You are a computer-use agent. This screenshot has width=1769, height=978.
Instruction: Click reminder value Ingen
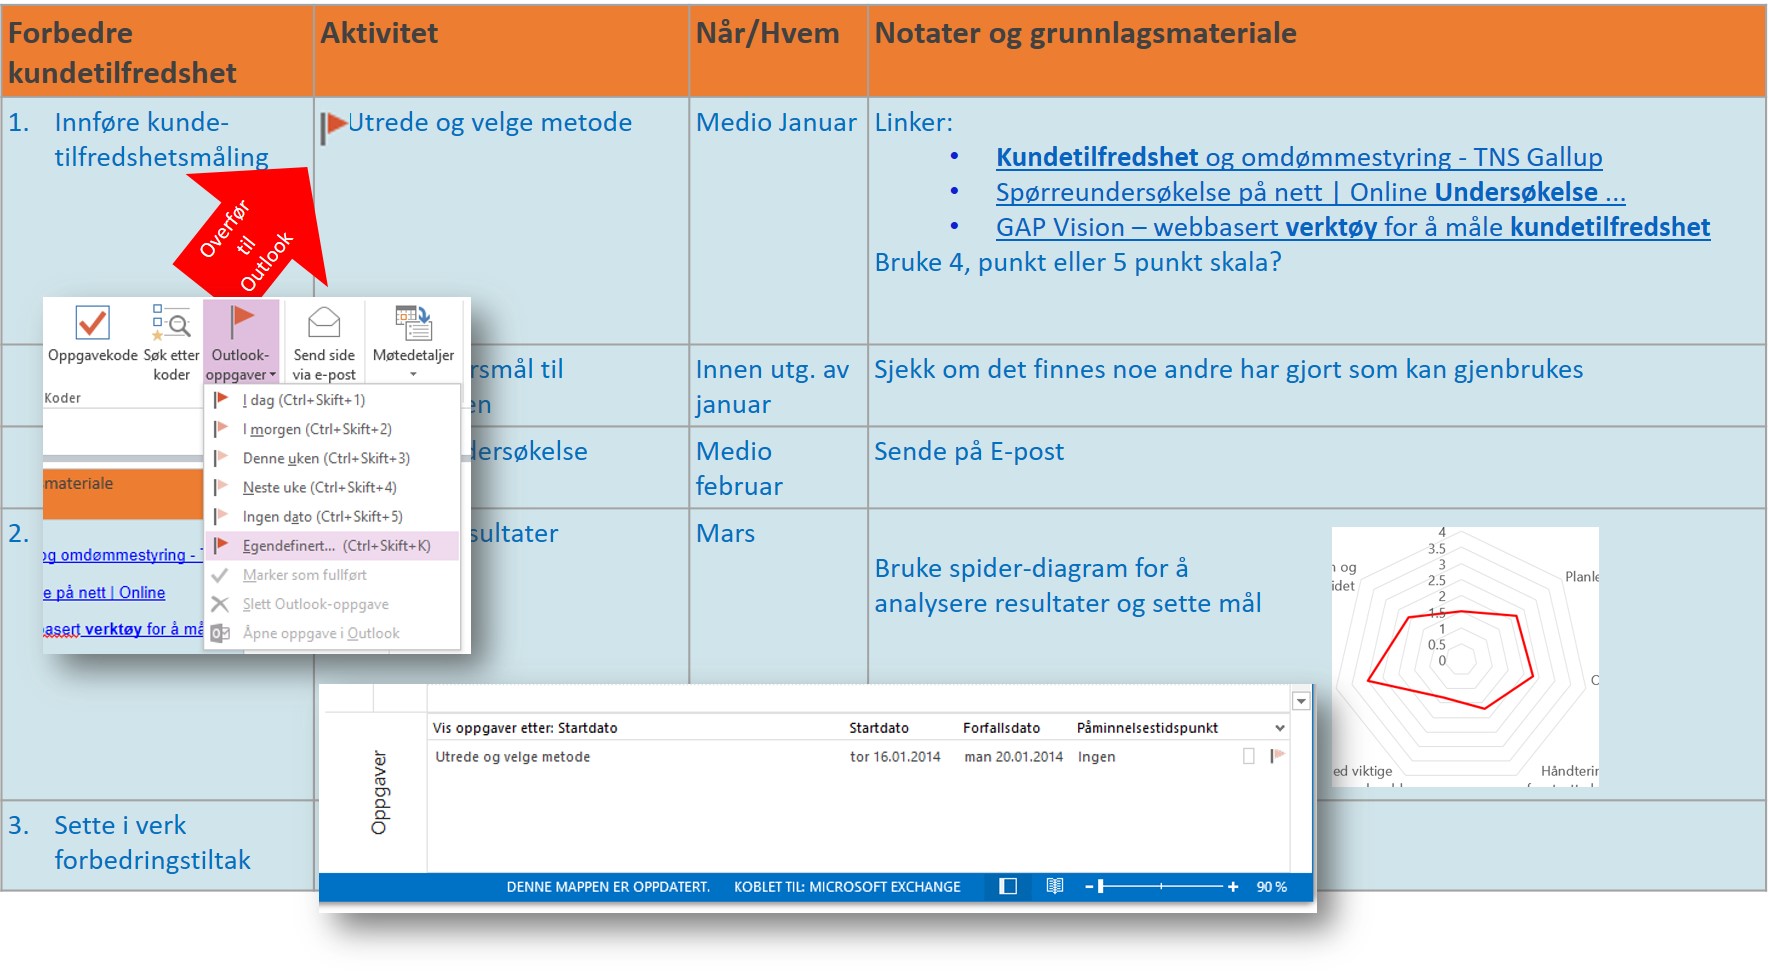point(1096,757)
